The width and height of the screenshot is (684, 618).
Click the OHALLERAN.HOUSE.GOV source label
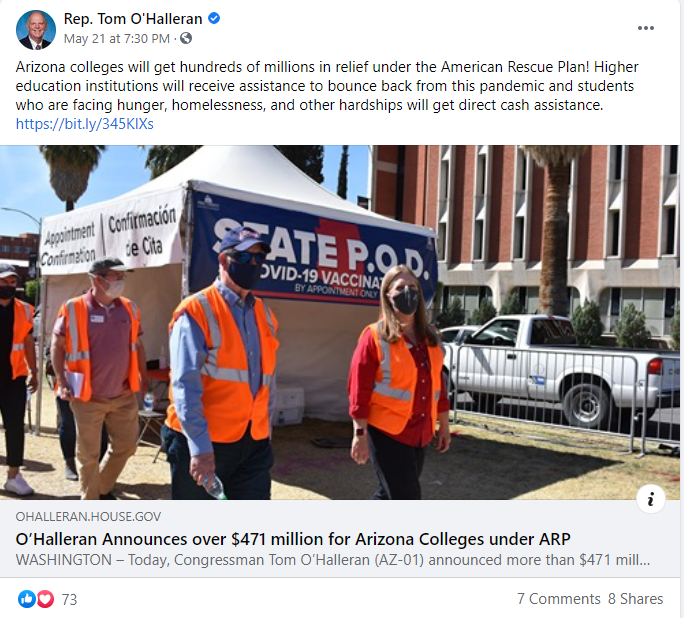pyautogui.click(x=88, y=517)
